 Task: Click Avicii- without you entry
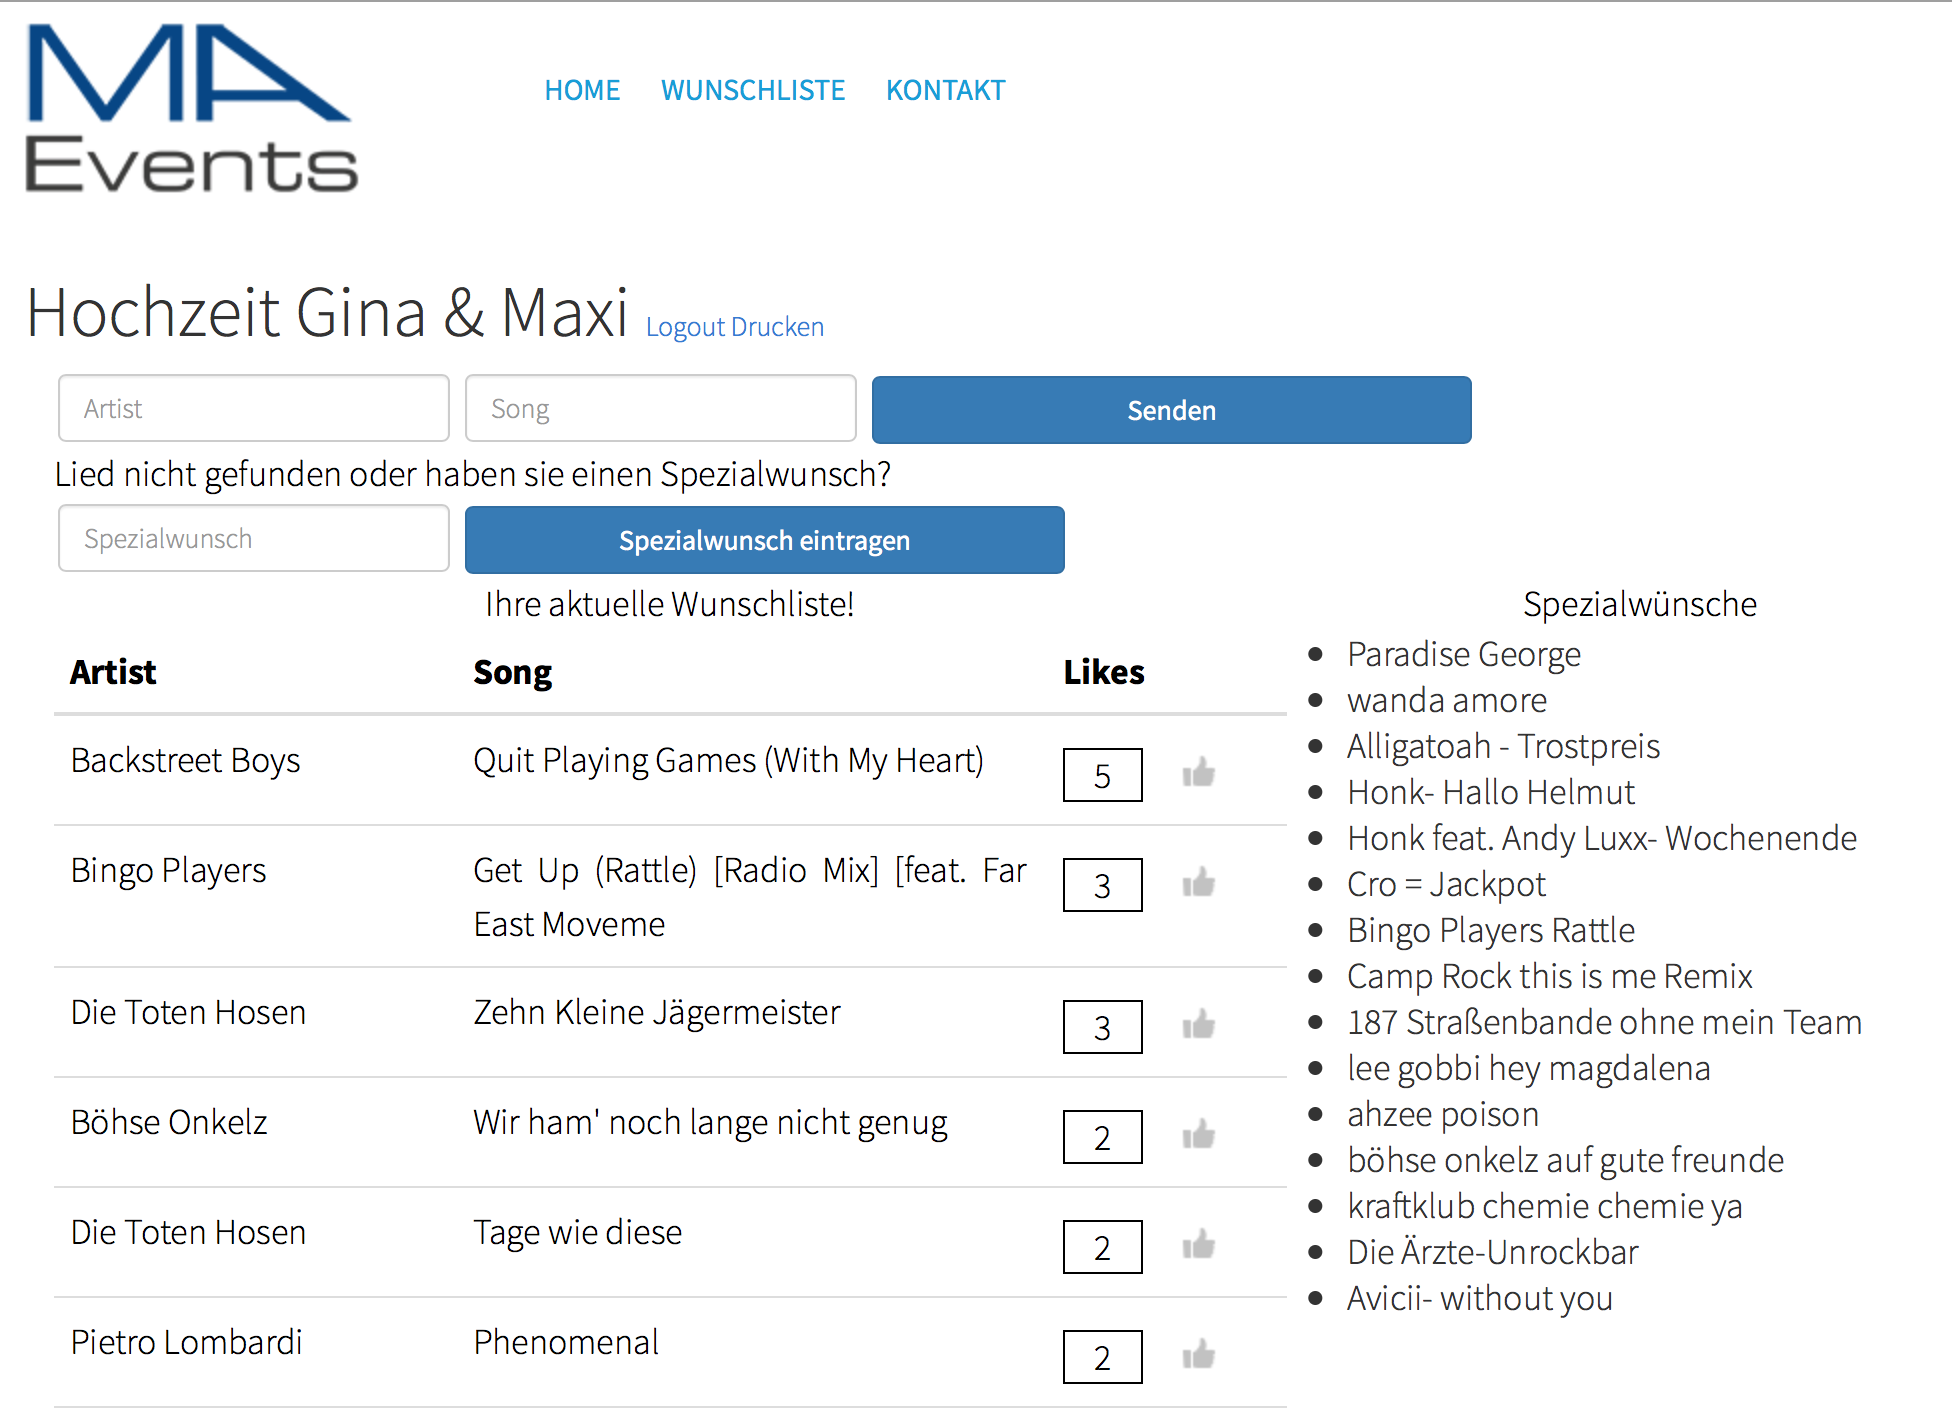click(x=1480, y=1298)
